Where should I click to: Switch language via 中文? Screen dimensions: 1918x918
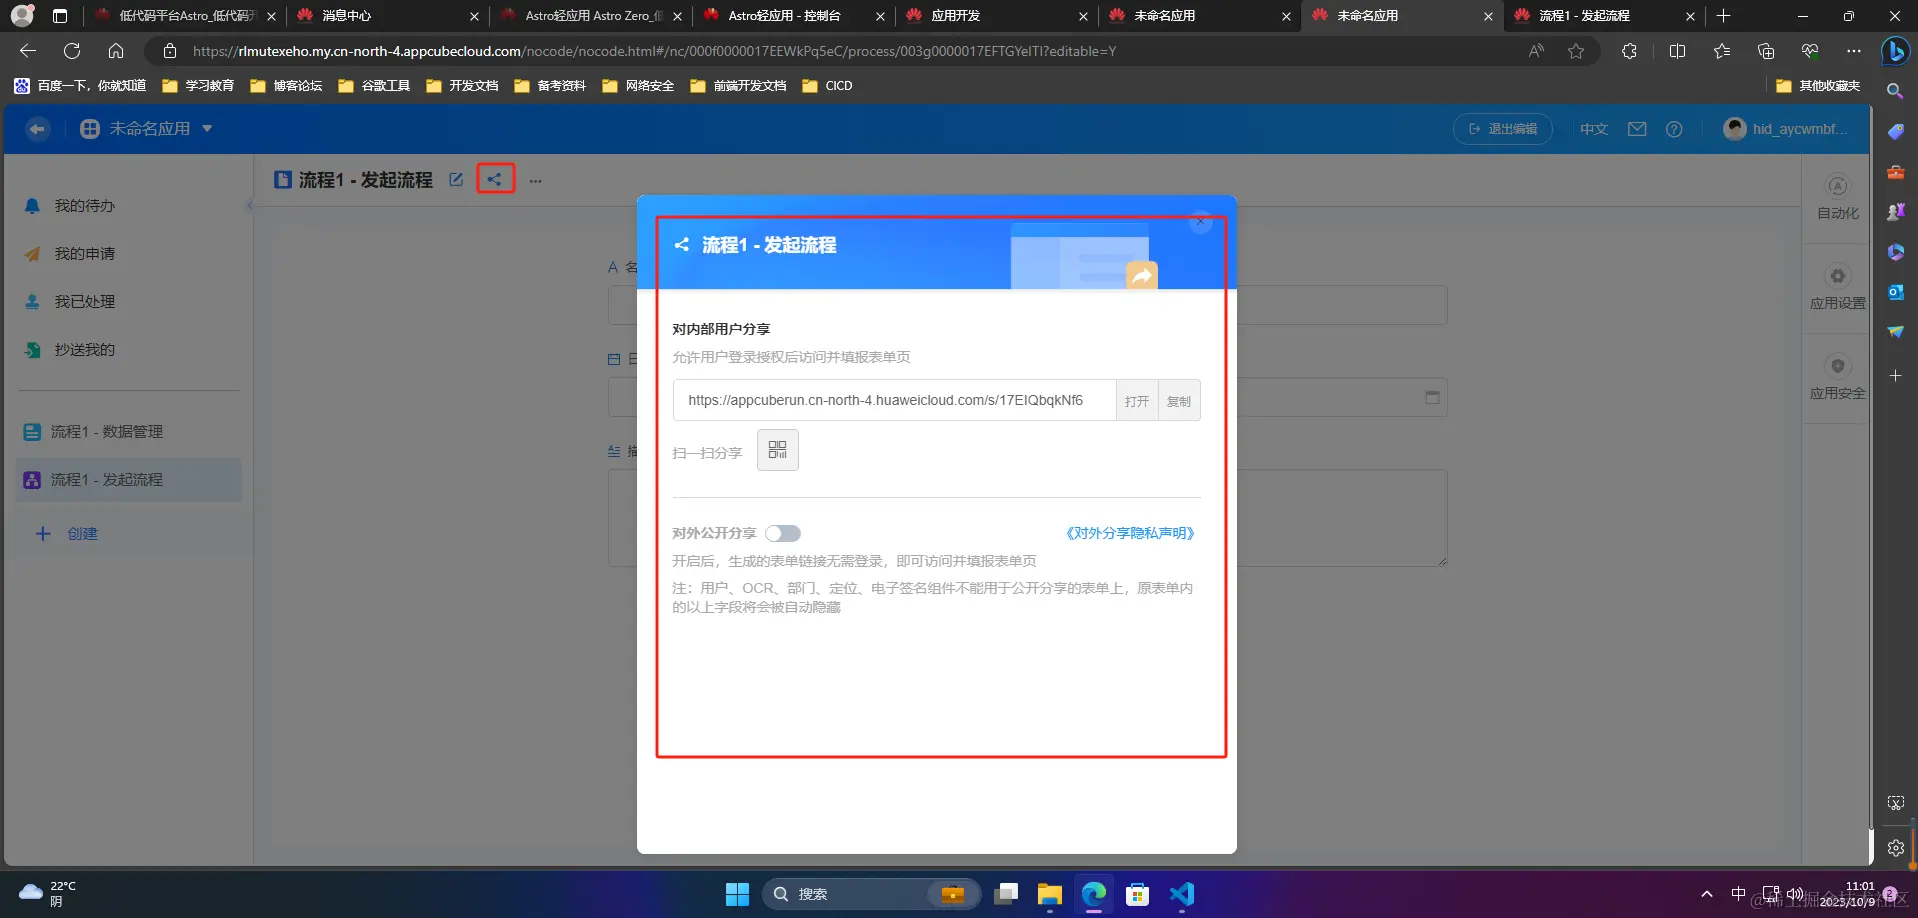pyautogui.click(x=1594, y=129)
